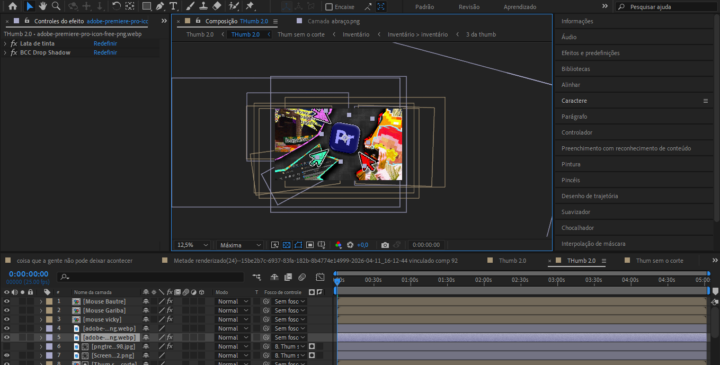Click the Pesquisar ajuda search field
720x365 pixels.
pos(668,7)
